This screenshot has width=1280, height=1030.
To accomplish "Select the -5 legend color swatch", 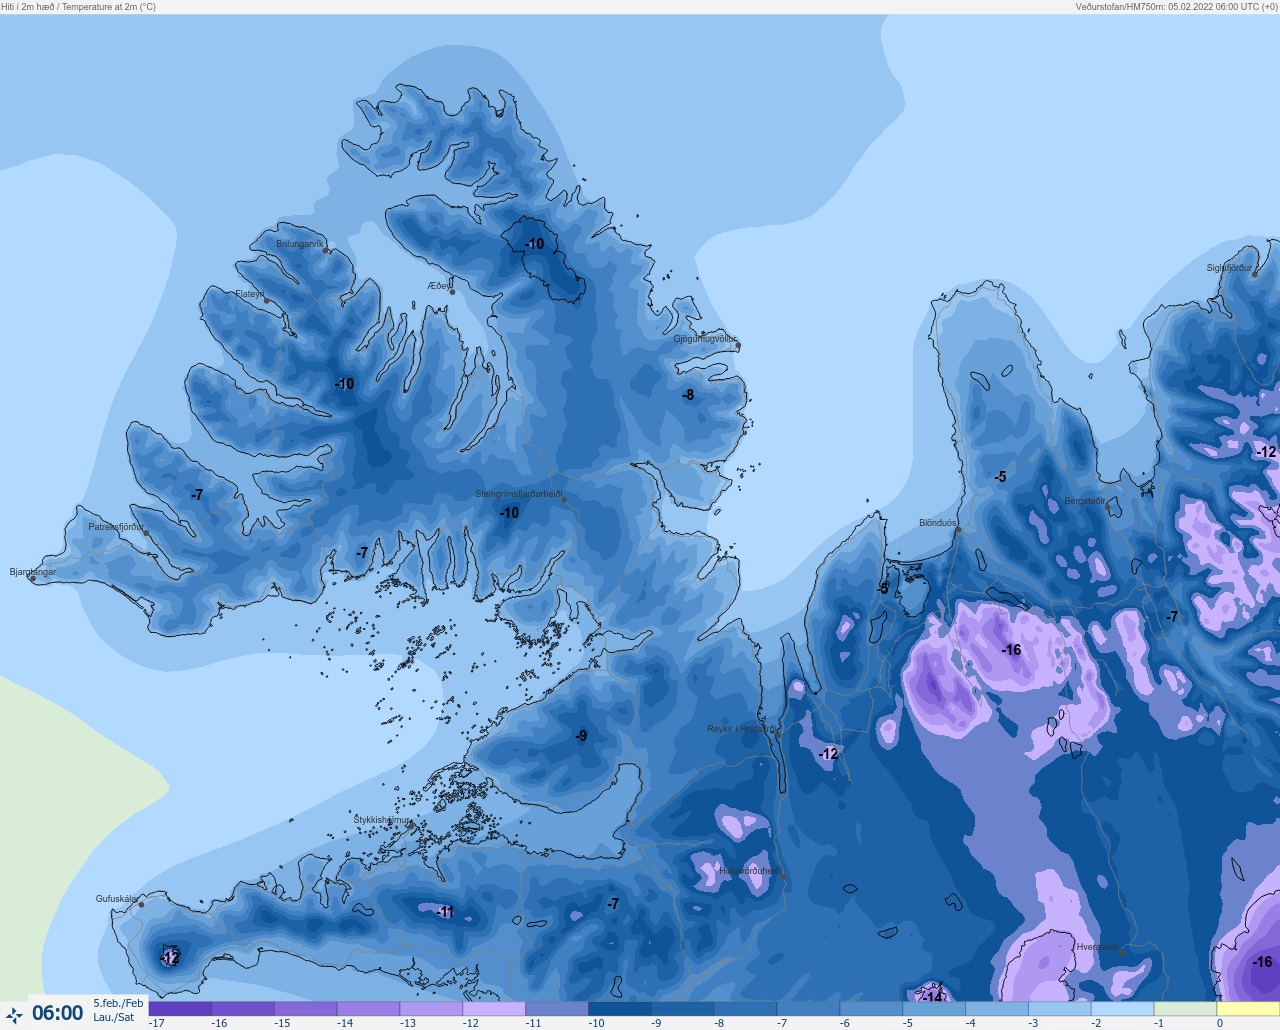I will [x=934, y=1009].
